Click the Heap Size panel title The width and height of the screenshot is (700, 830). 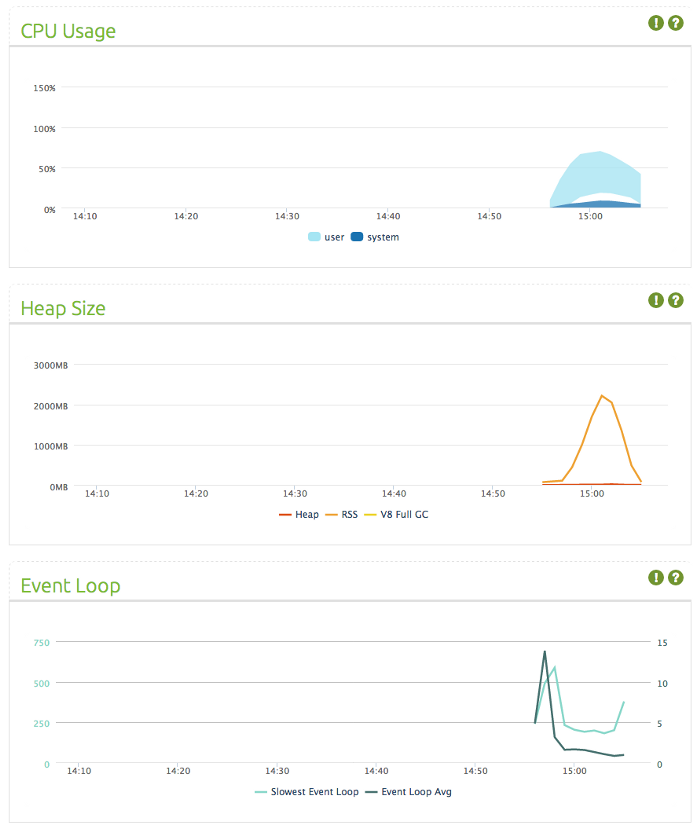tap(63, 309)
